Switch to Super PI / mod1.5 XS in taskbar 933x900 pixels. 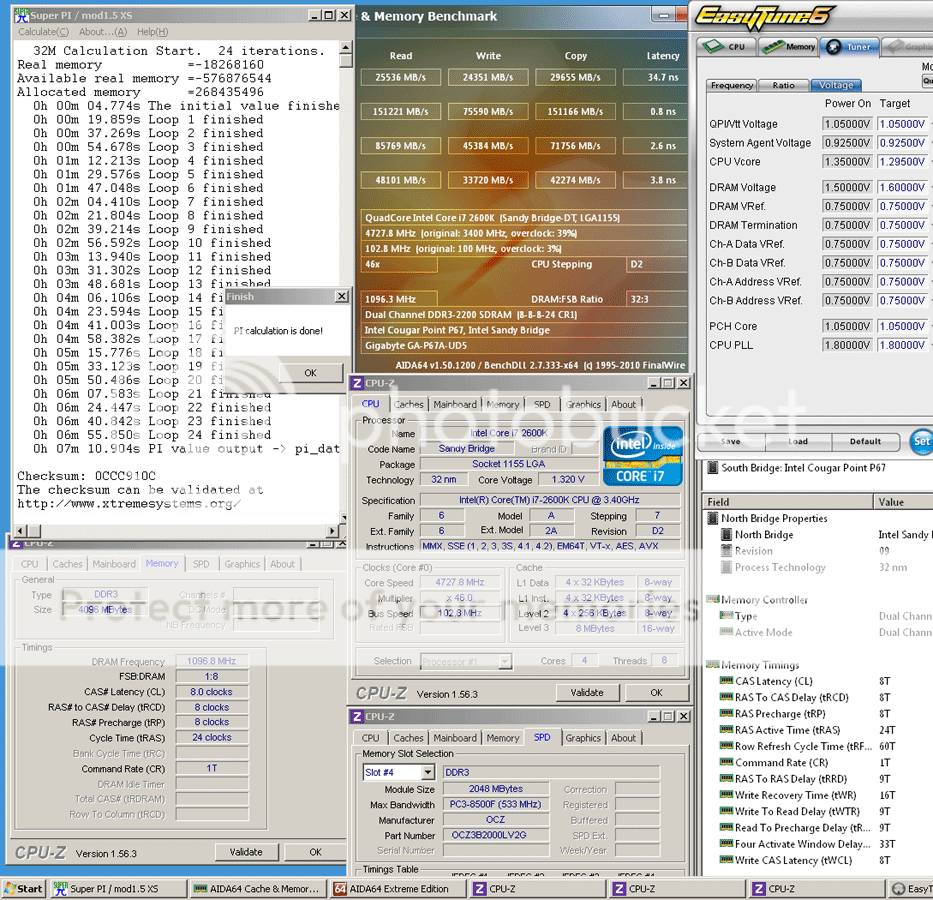point(118,889)
